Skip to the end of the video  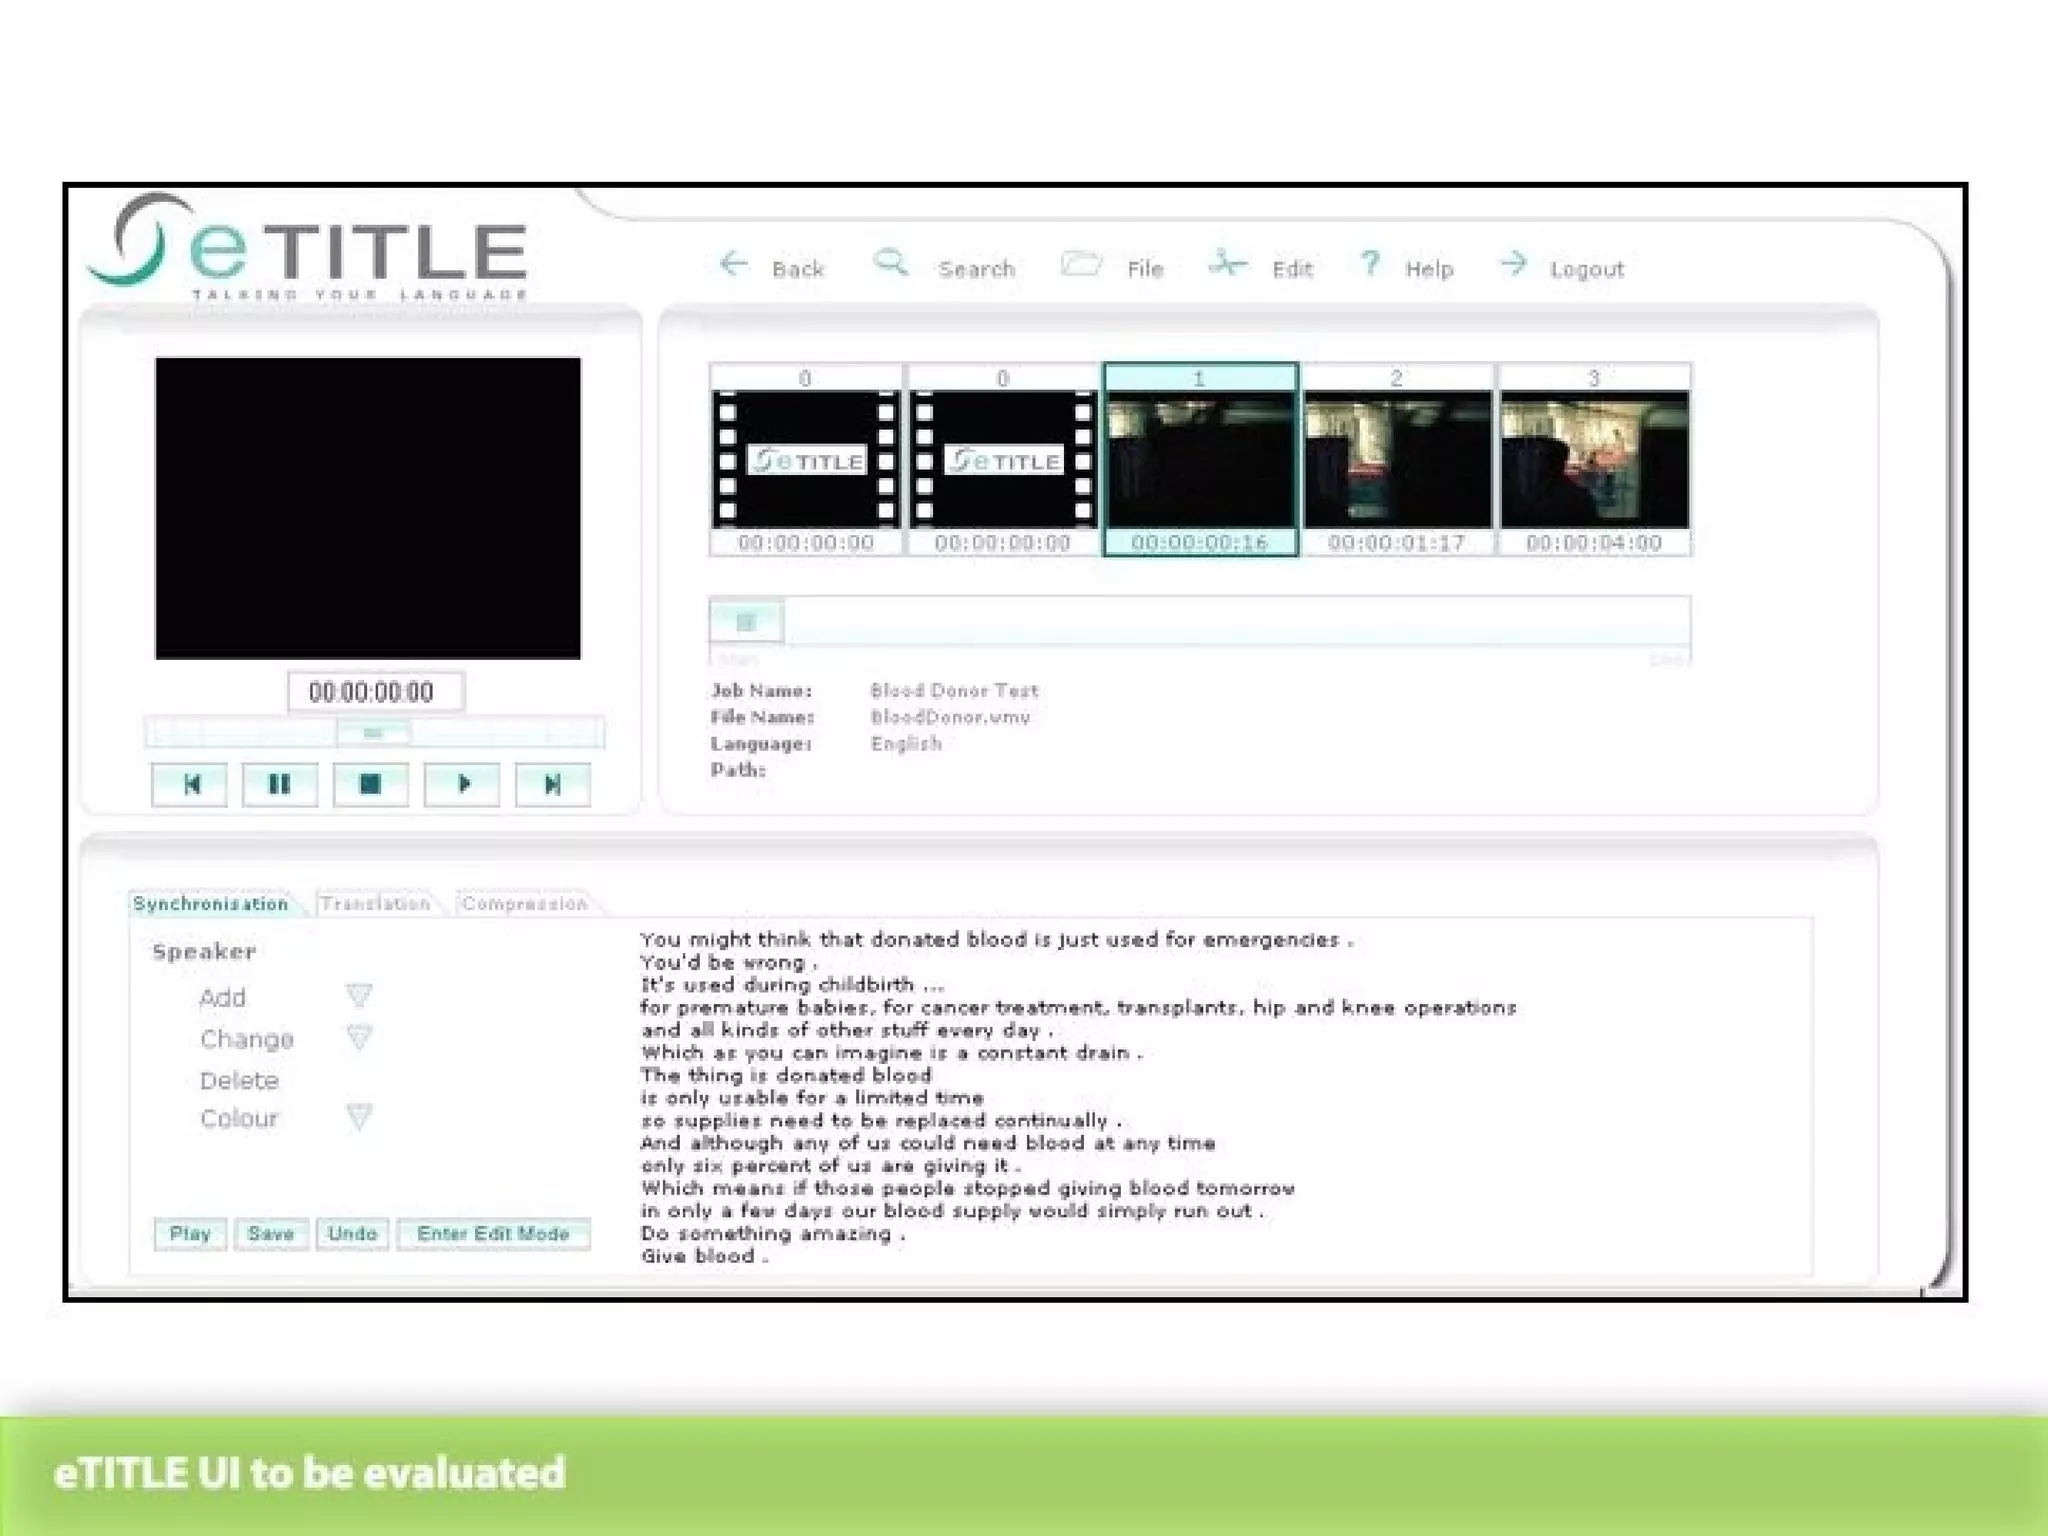click(552, 784)
